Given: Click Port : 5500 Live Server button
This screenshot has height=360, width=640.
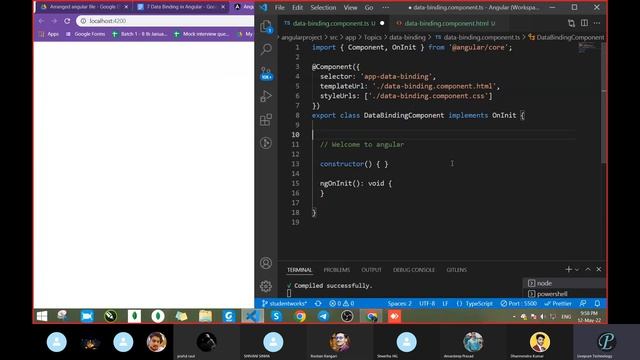Looking at the screenshot, I should (x=519, y=303).
